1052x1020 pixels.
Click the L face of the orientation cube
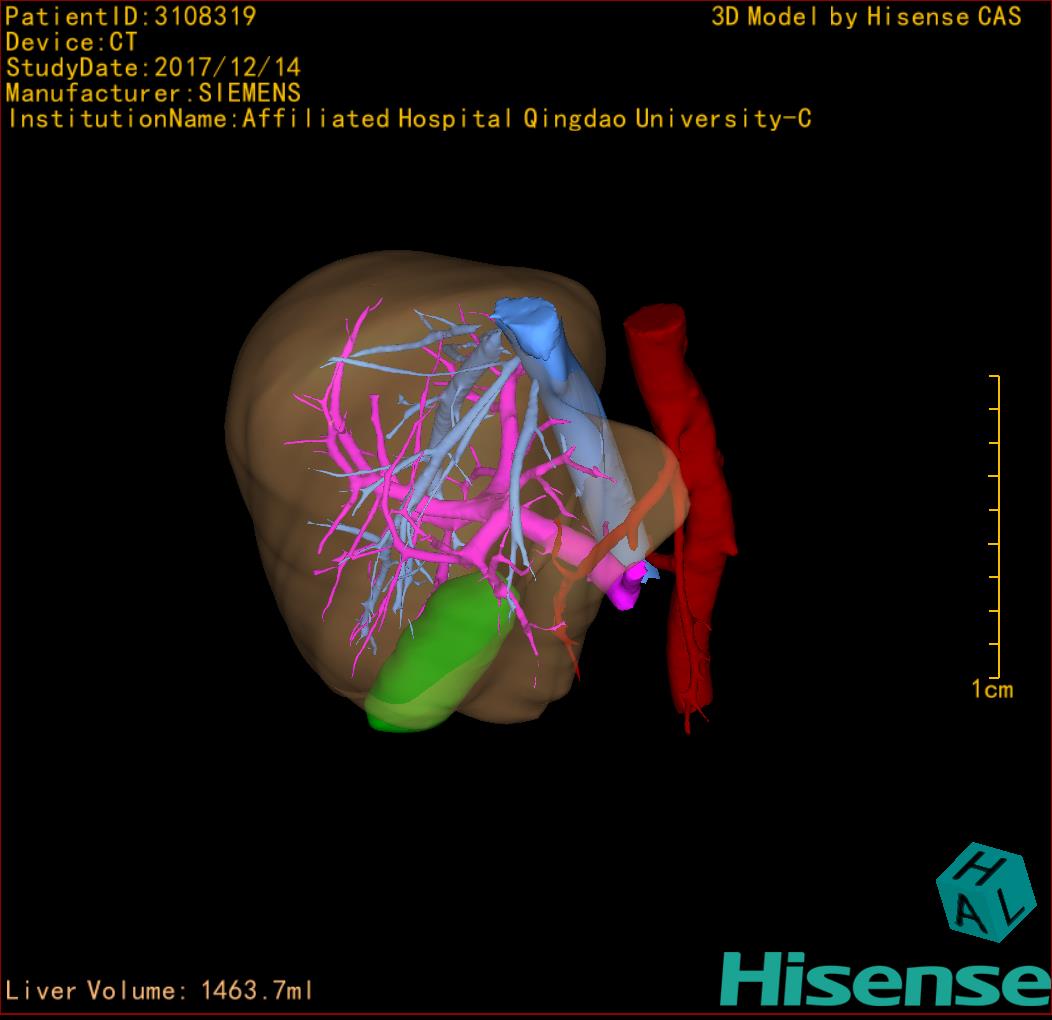(1008, 907)
